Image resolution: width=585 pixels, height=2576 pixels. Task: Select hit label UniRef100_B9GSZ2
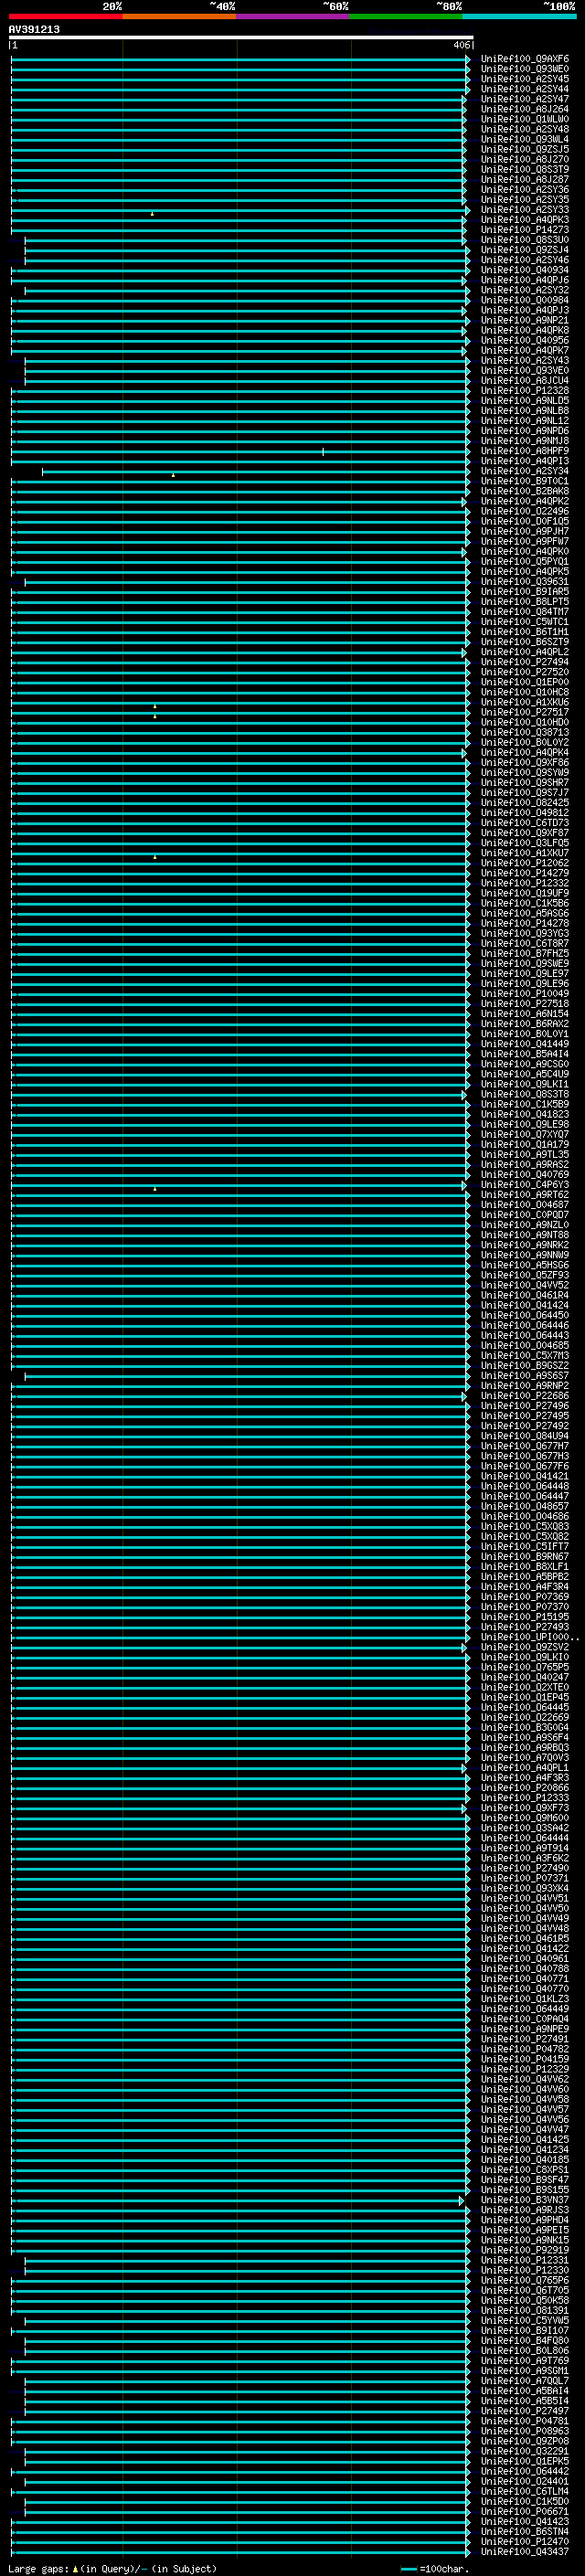(x=525, y=1366)
